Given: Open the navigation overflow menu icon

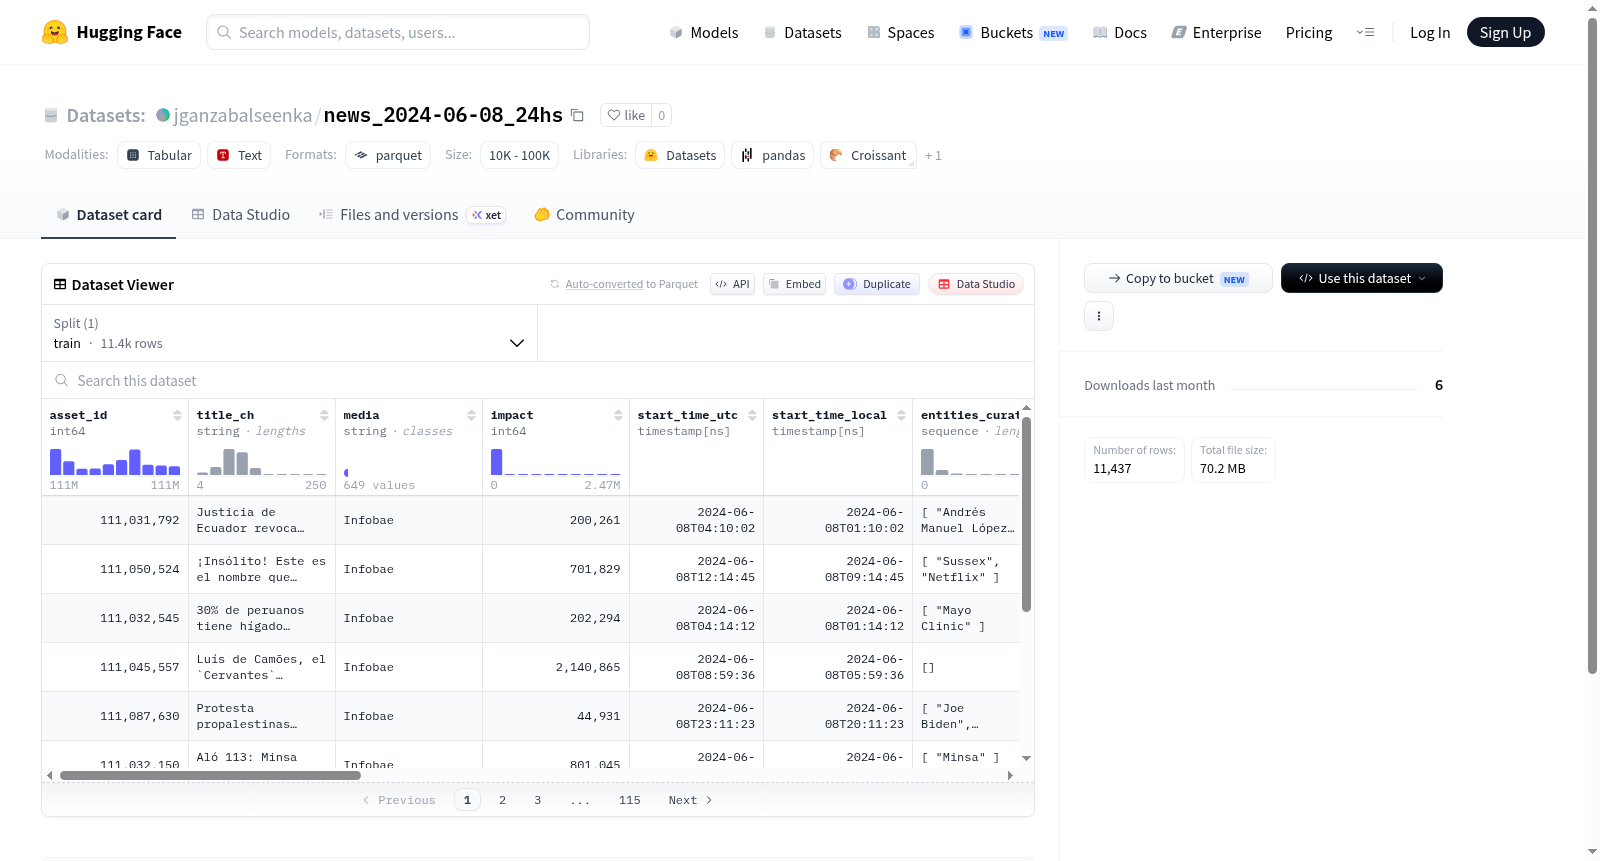Looking at the screenshot, I should 1365,32.
